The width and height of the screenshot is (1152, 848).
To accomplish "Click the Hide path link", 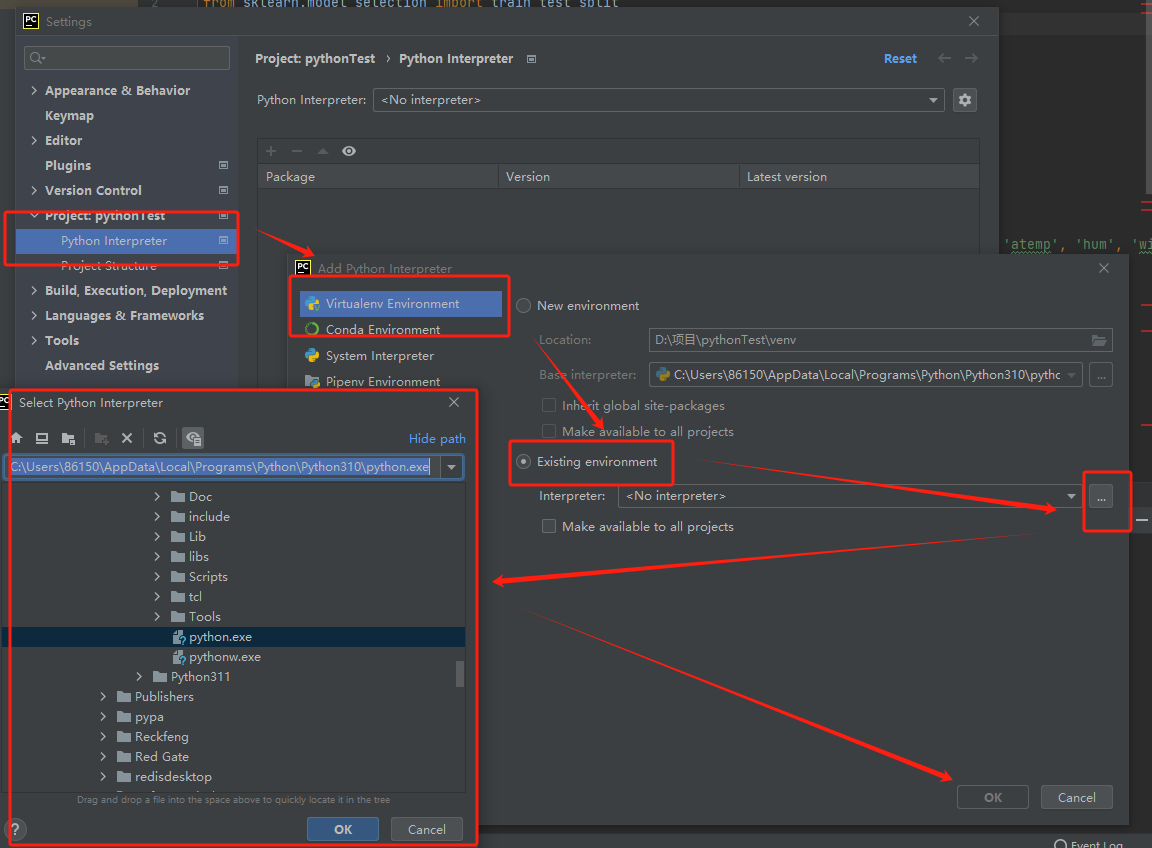I will (x=437, y=439).
